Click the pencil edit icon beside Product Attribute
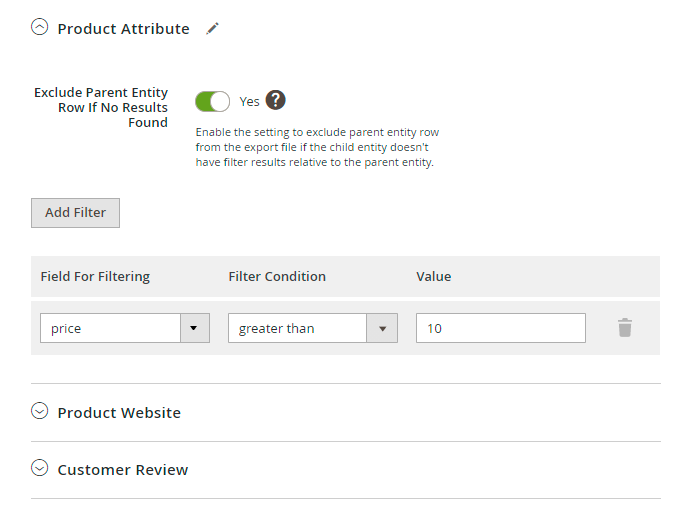This screenshot has width=683, height=513. pos(212,29)
